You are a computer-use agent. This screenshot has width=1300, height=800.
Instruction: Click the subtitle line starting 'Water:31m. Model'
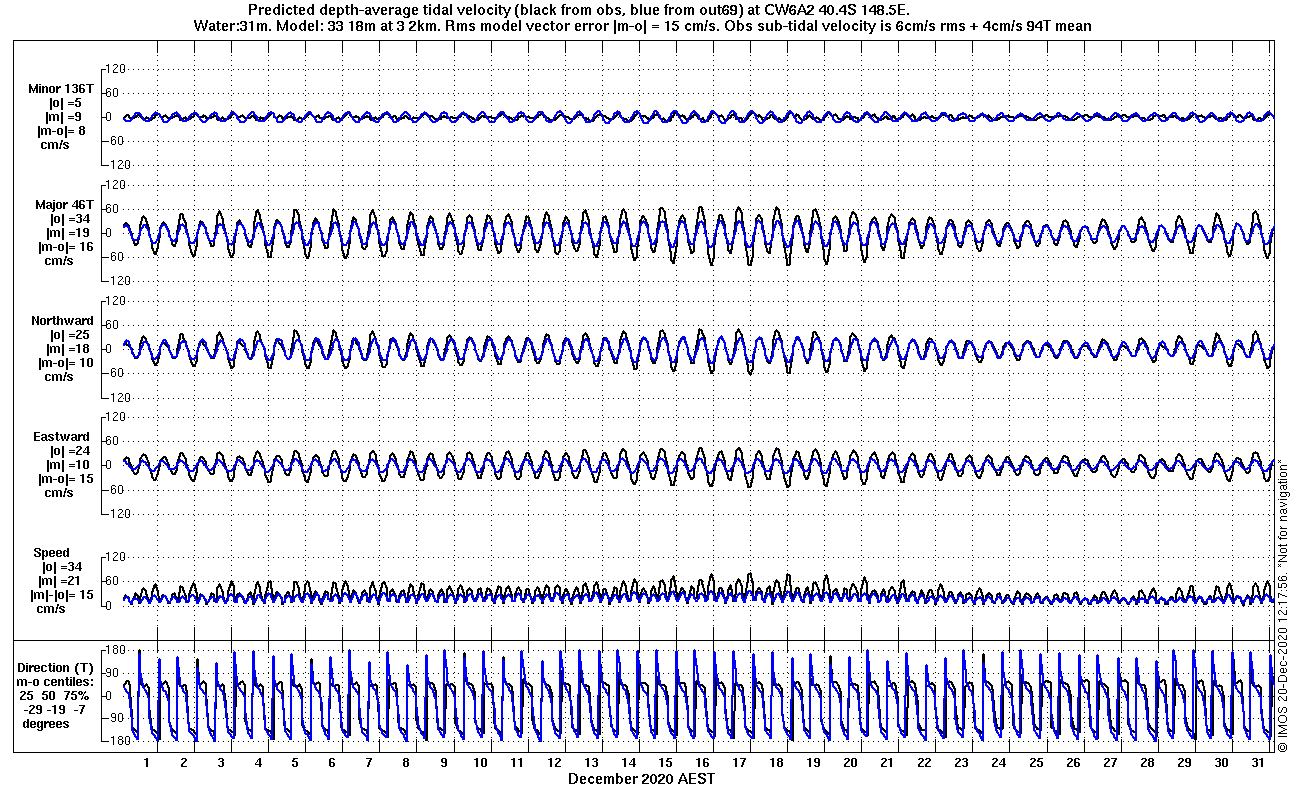tap(642, 25)
